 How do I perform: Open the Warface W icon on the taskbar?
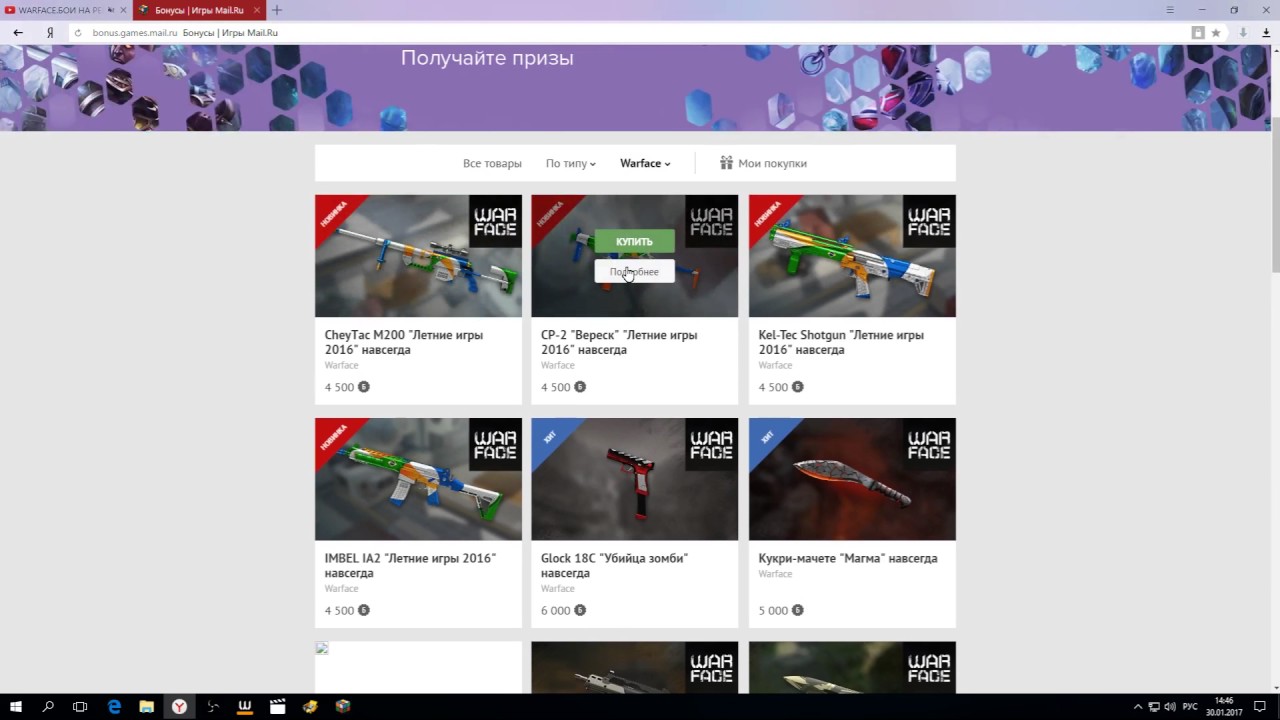point(245,706)
